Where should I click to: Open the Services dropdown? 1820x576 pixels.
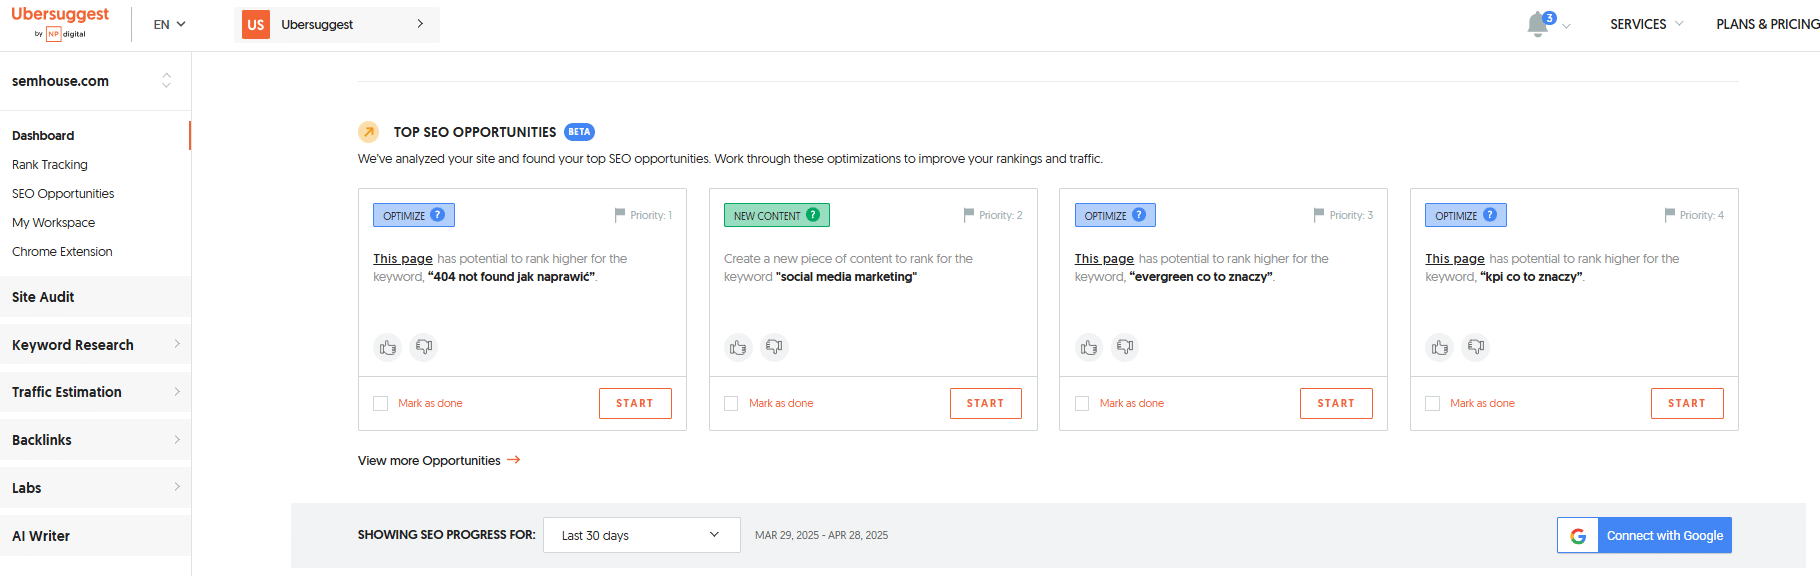click(x=1646, y=24)
